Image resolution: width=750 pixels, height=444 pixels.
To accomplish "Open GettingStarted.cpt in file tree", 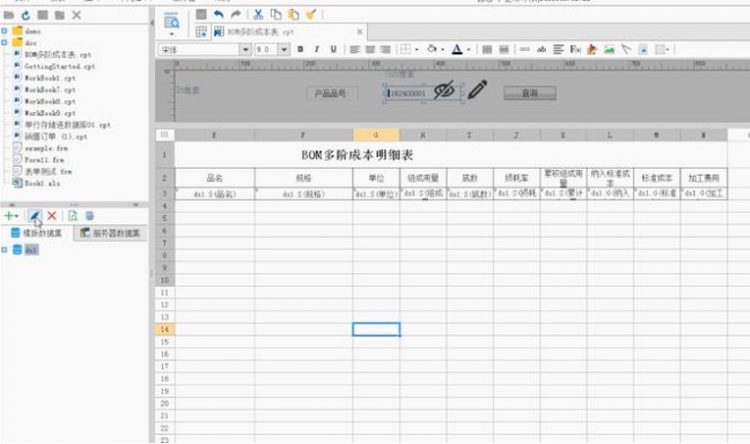I will click(60, 67).
